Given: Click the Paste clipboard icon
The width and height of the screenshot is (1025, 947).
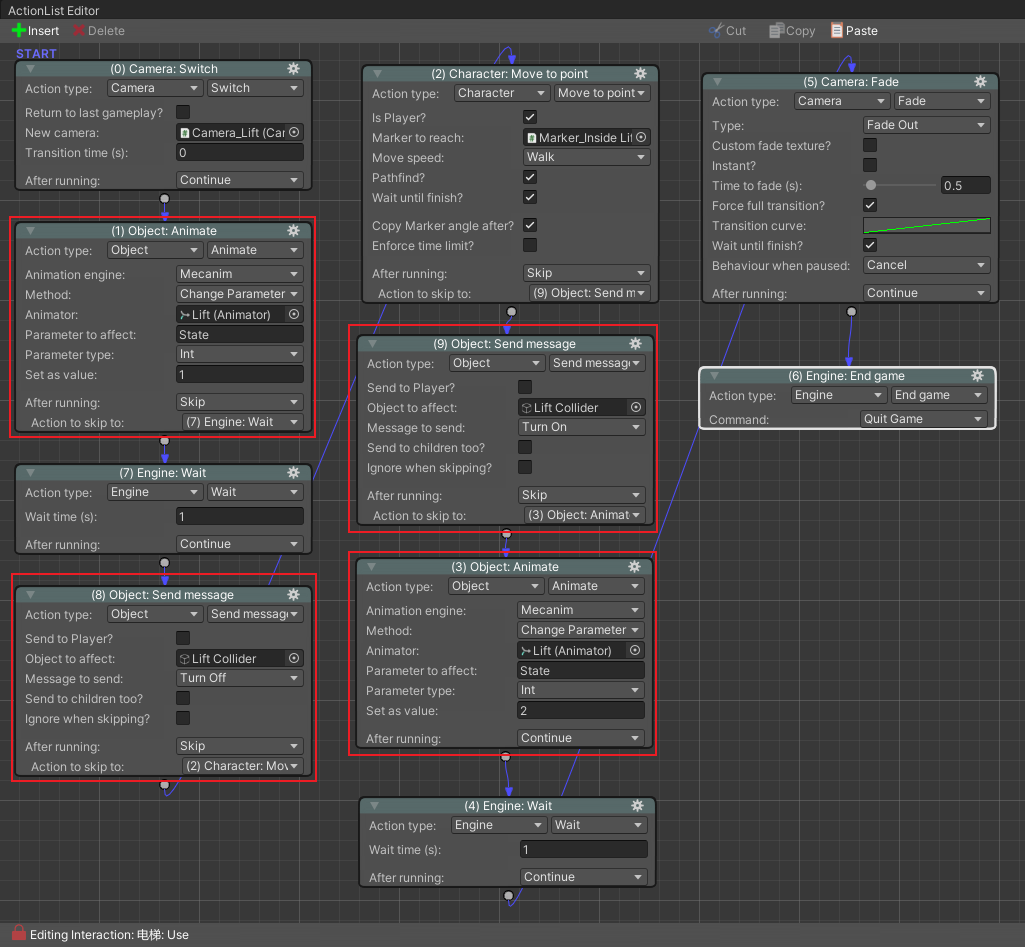Looking at the screenshot, I should [x=837, y=31].
